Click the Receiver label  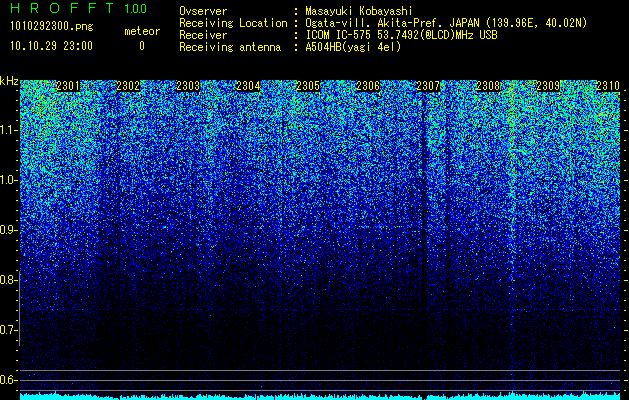pos(203,35)
